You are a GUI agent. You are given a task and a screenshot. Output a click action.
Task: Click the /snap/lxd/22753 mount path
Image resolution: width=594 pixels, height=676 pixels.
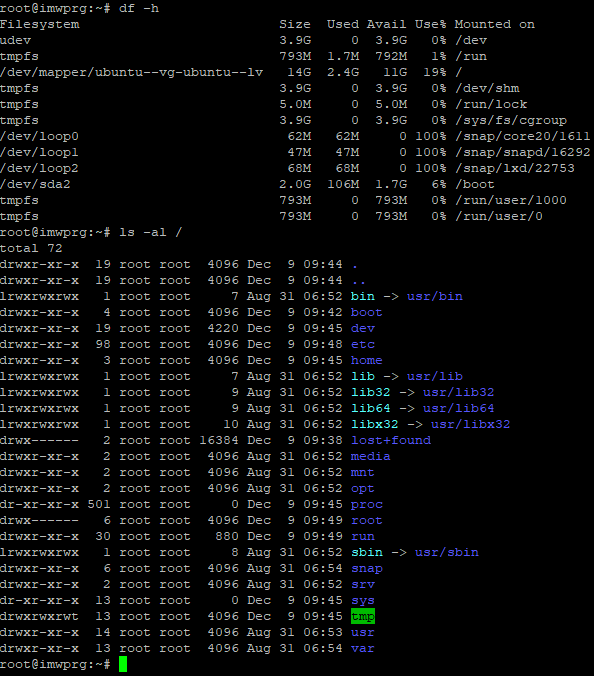coord(515,168)
